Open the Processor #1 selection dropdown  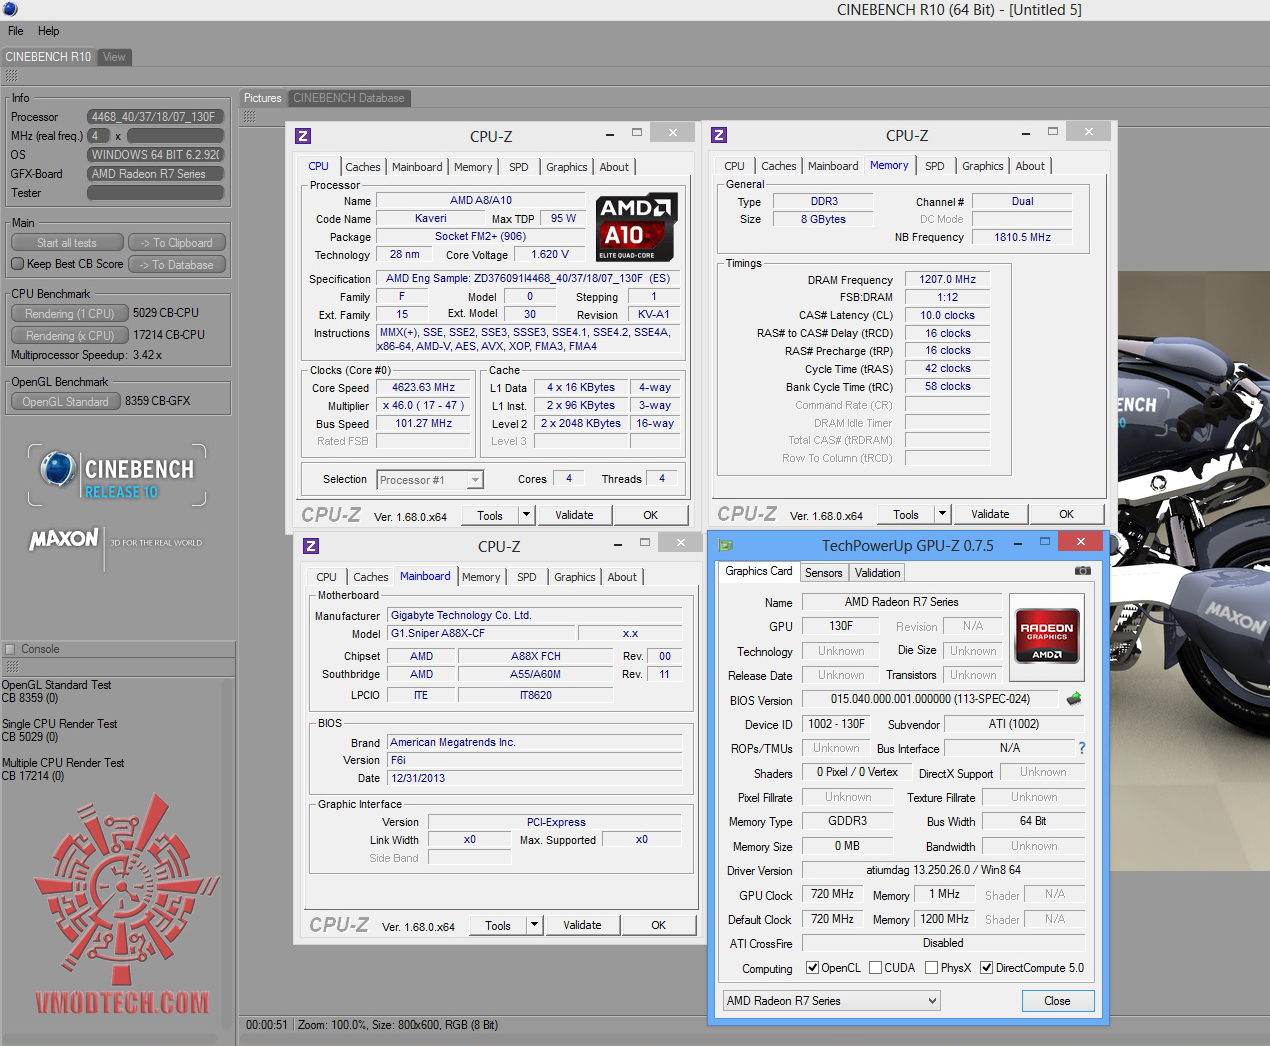tap(430, 480)
